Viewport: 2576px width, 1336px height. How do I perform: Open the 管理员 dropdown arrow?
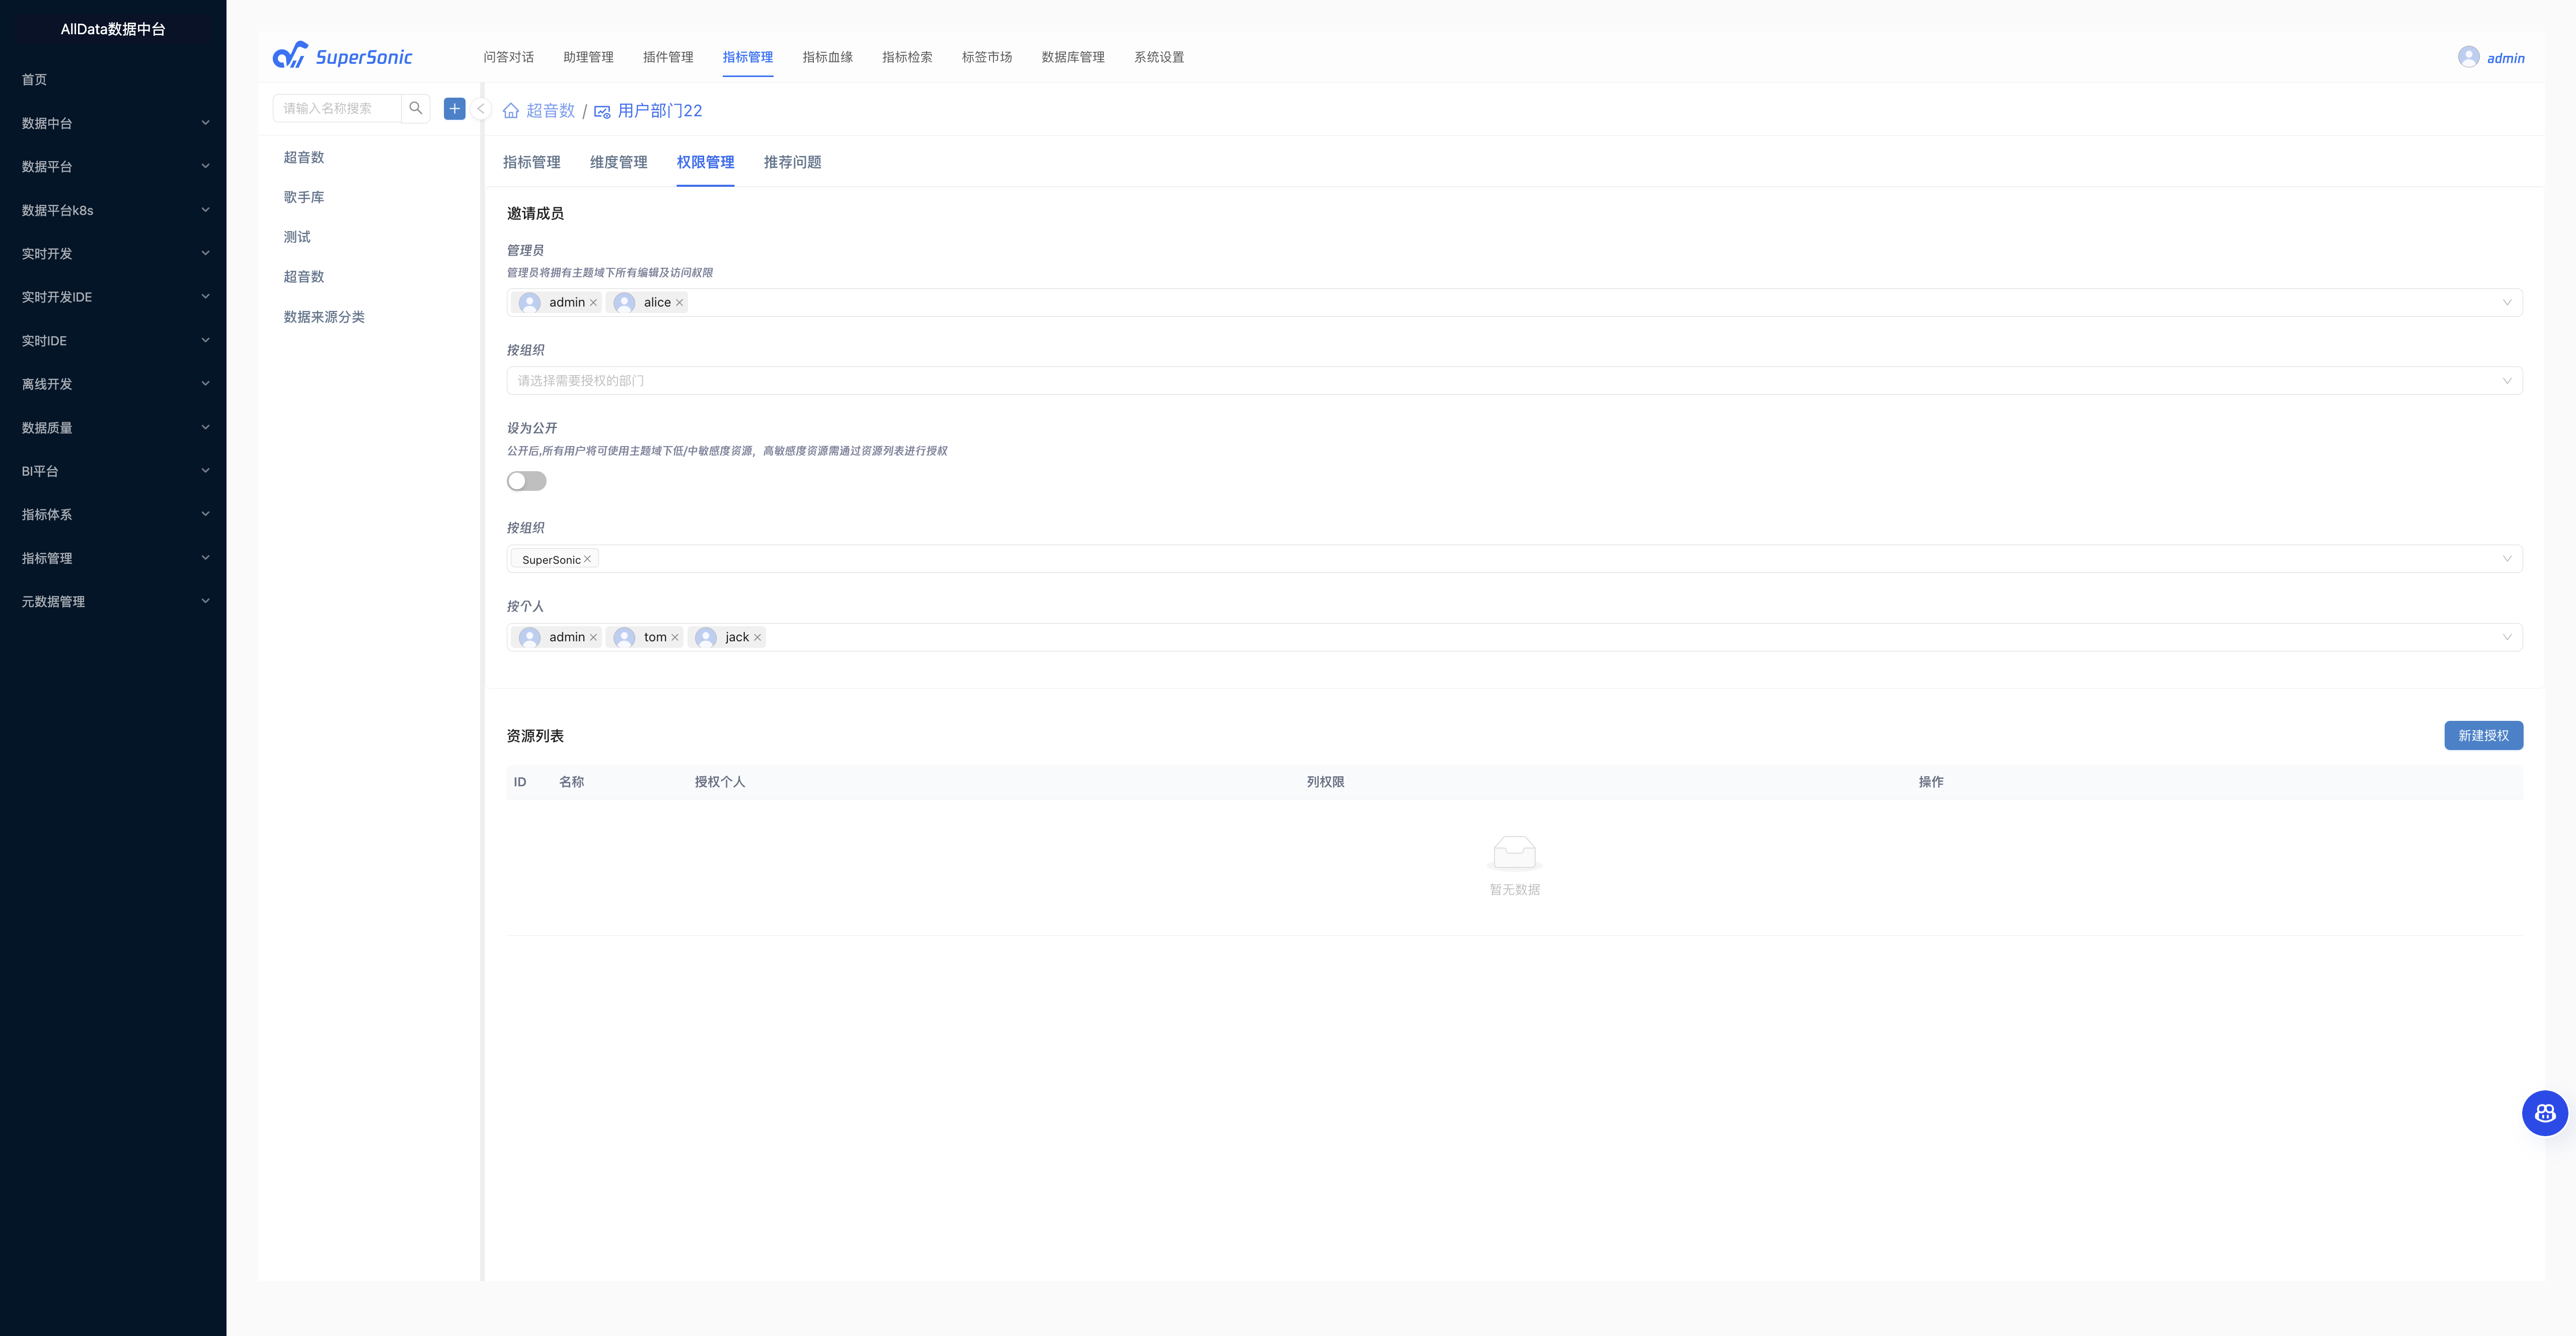click(x=2506, y=303)
